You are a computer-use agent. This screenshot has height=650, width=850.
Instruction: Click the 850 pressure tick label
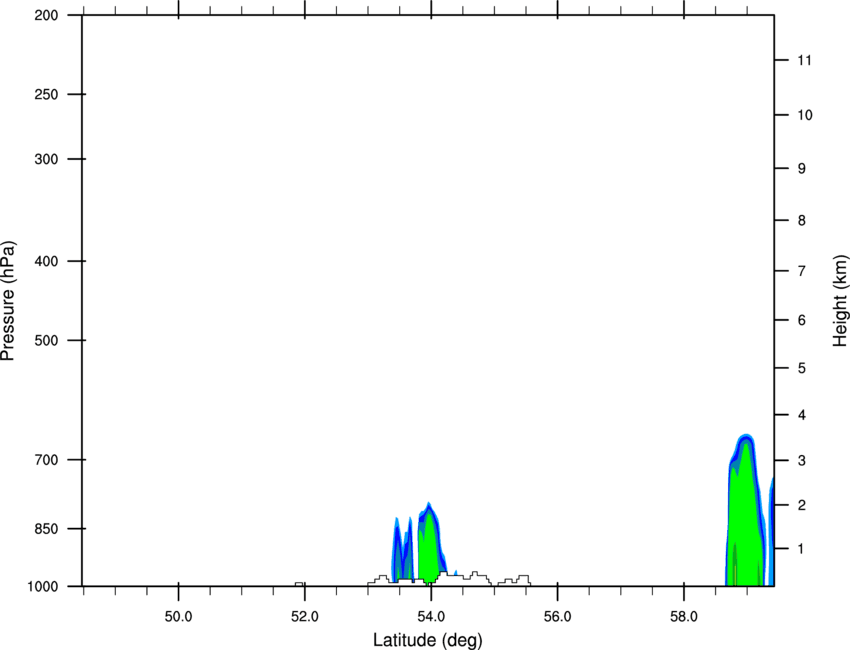(x=46, y=529)
